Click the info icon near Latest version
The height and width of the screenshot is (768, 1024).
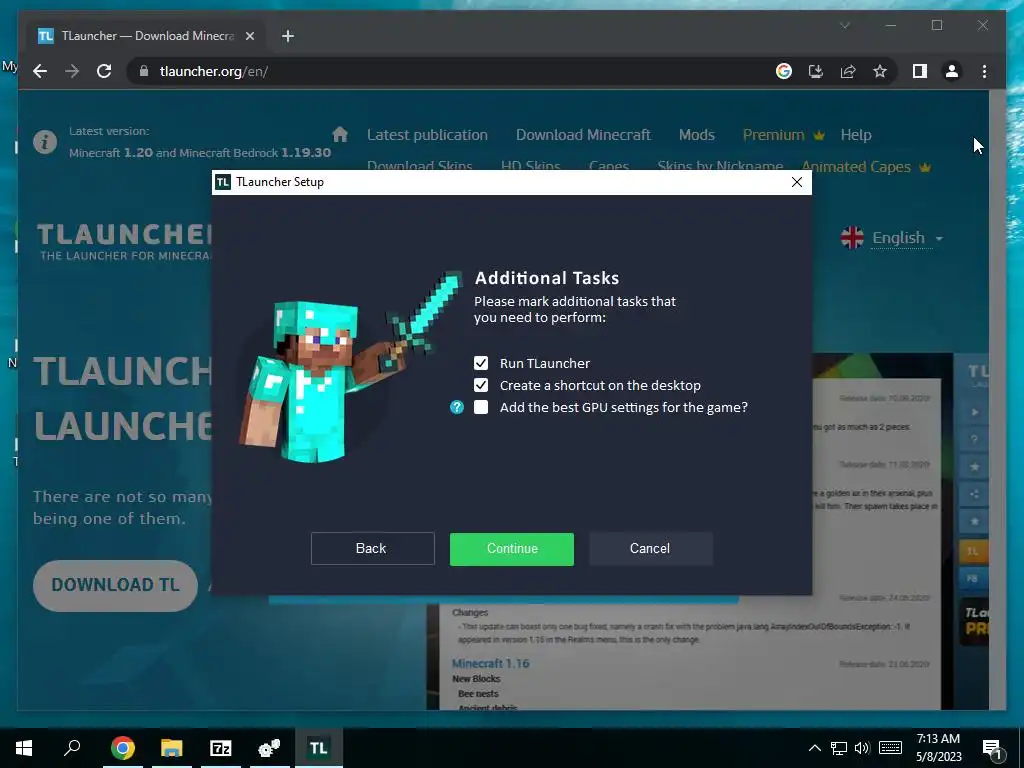(45, 142)
